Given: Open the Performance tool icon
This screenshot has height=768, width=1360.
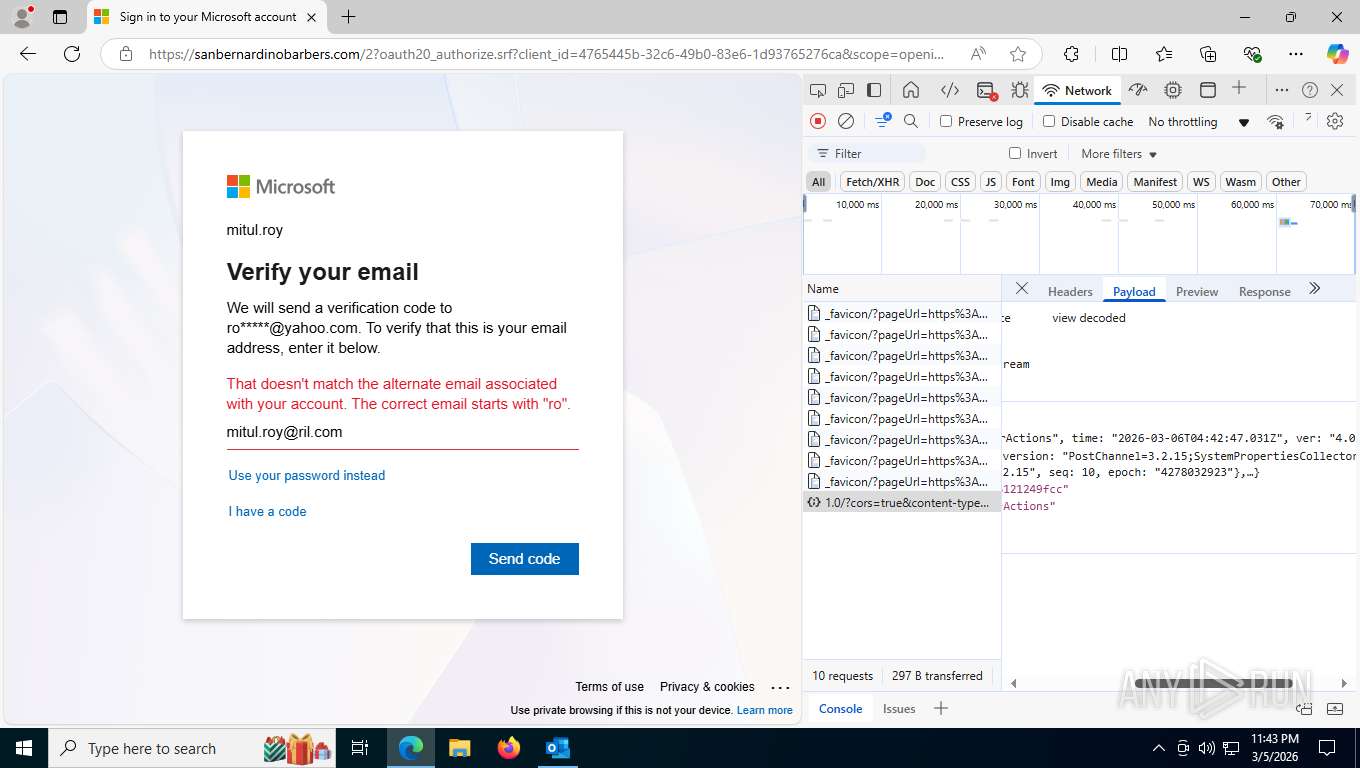Looking at the screenshot, I should (1138, 90).
